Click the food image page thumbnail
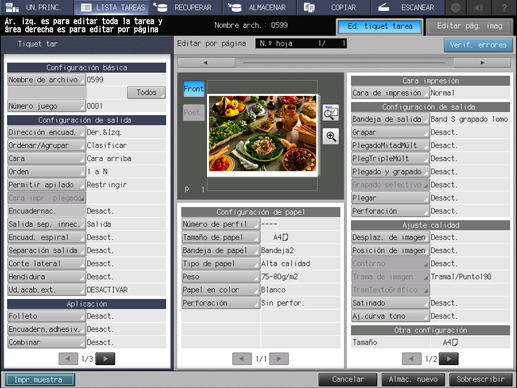517x388 pixels. click(x=262, y=133)
